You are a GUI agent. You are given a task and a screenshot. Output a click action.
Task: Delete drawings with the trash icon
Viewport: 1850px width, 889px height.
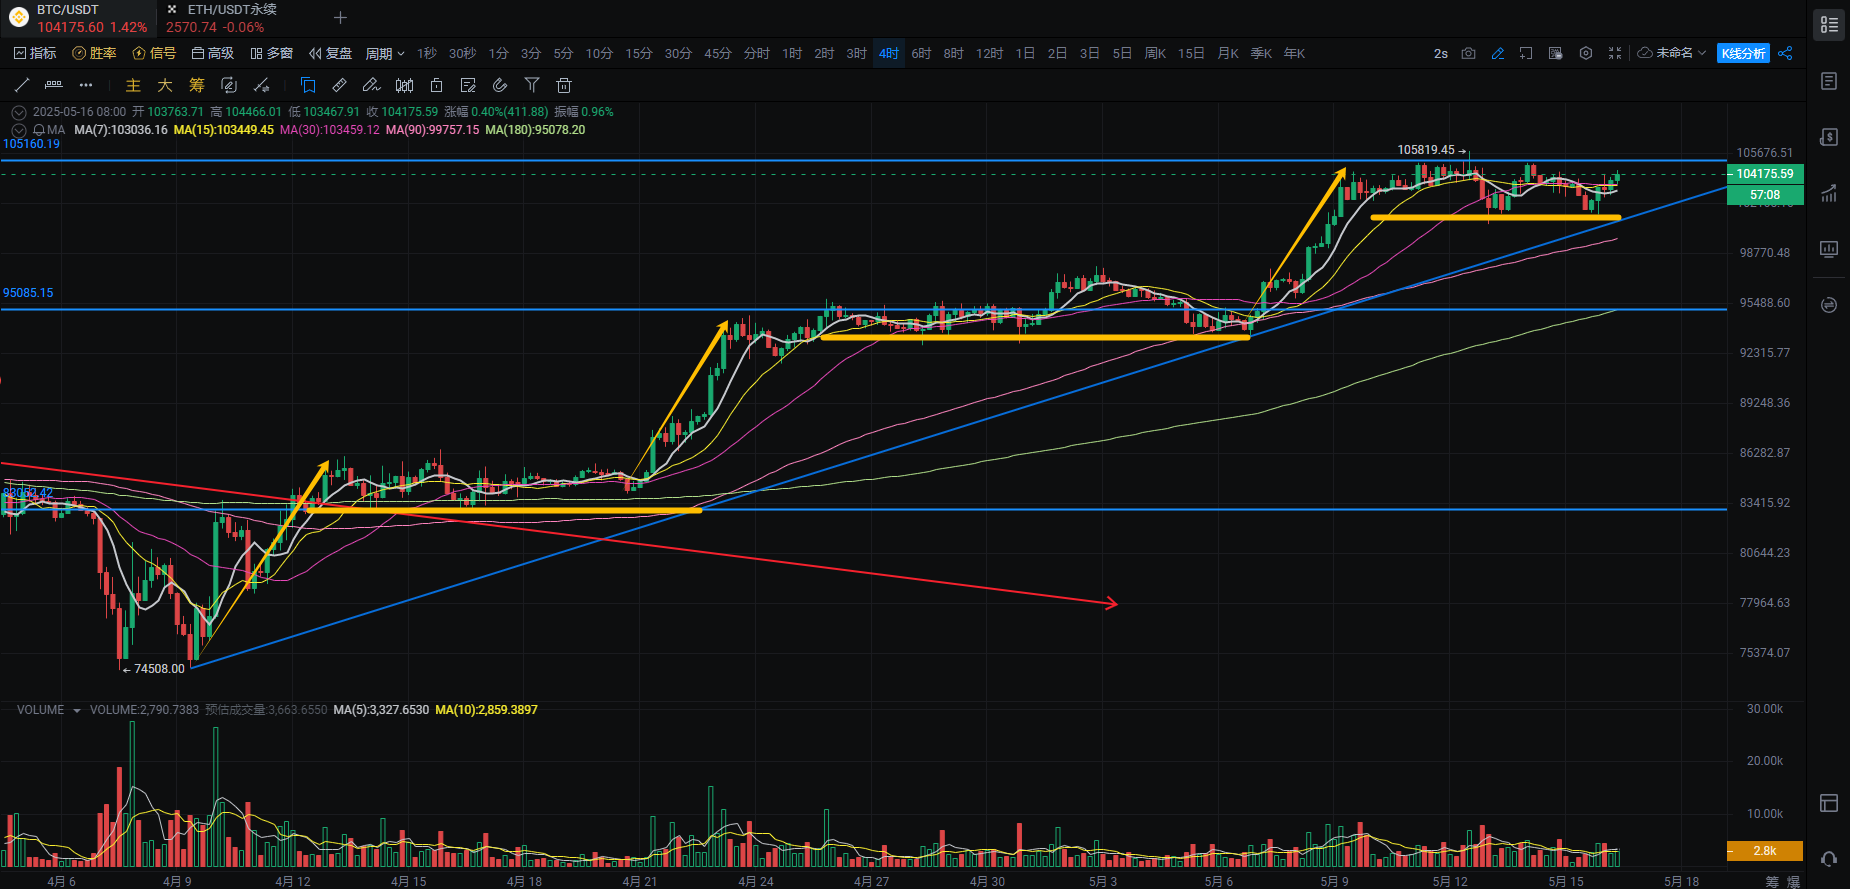(x=564, y=85)
